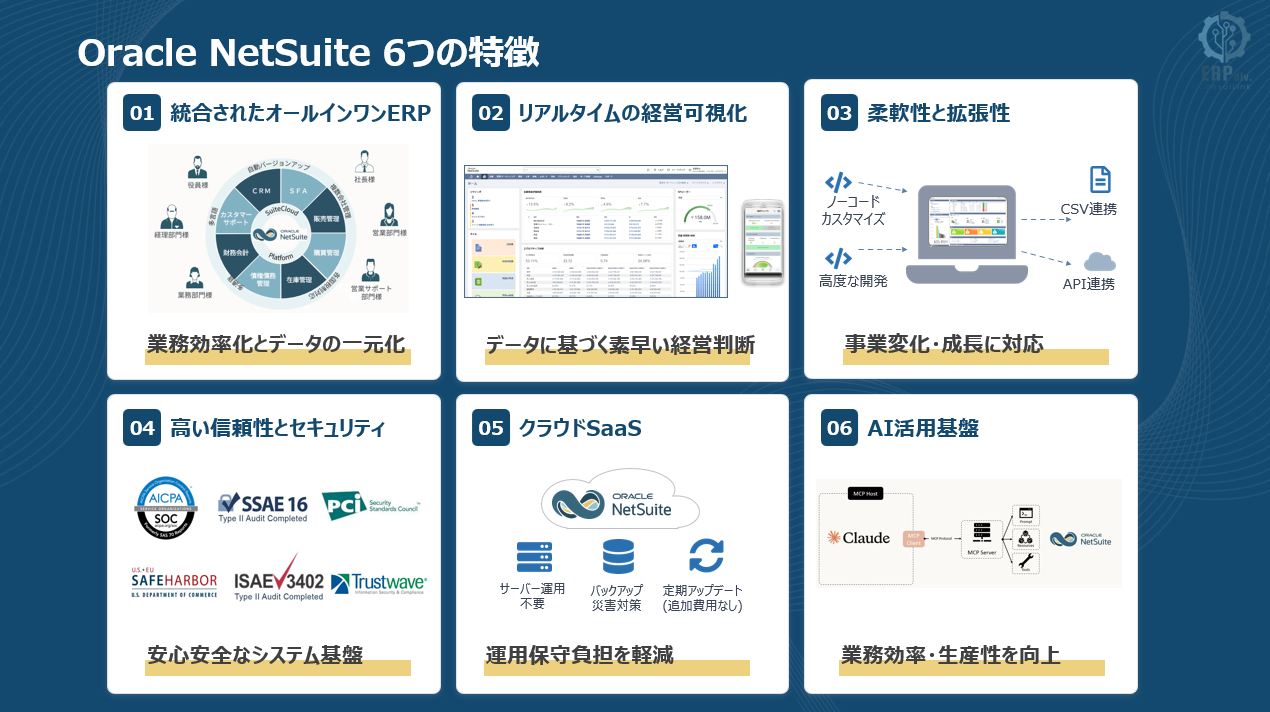Click the periodic update refresh icon
Image resolution: width=1270 pixels, height=712 pixels.
706,556
